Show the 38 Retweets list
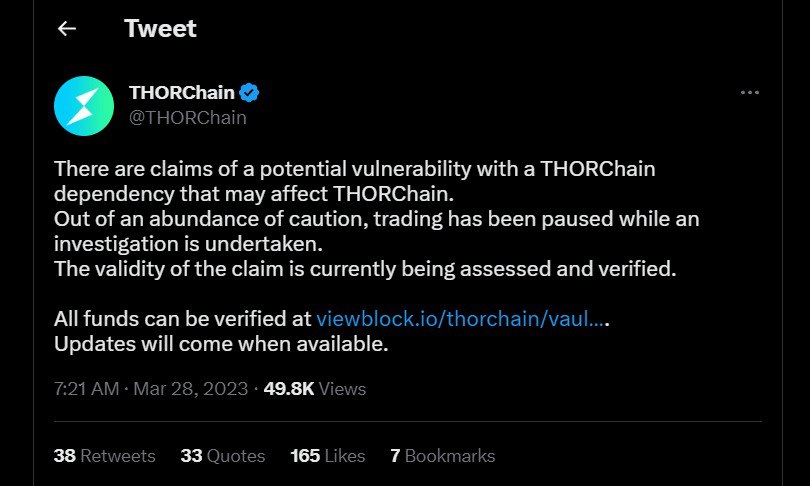Screen dimensions: 810x486 [x=104, y=455]
